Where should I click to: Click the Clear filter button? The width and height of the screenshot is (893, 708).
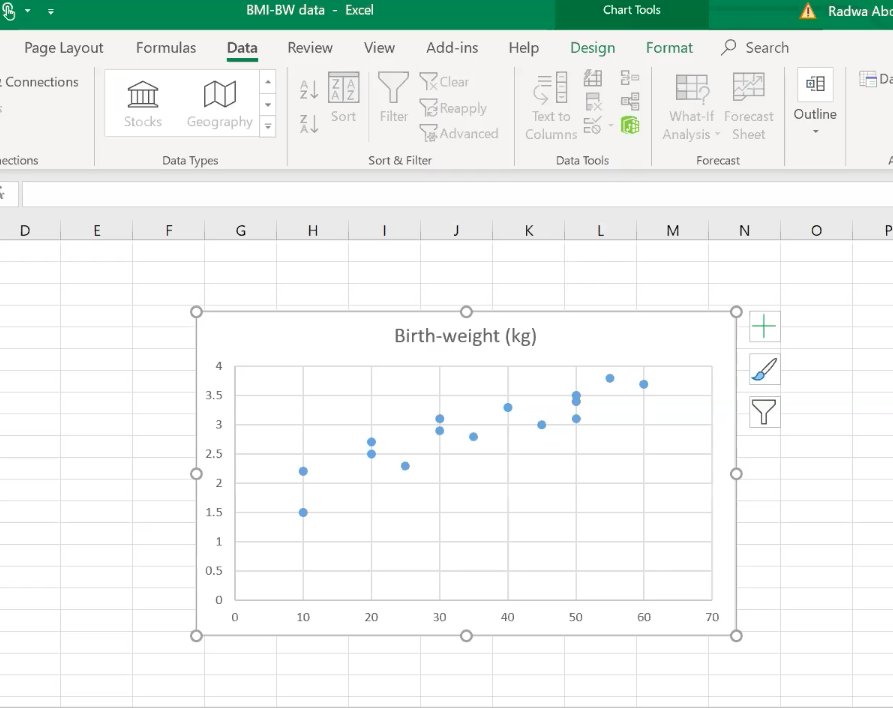[444, 81]
